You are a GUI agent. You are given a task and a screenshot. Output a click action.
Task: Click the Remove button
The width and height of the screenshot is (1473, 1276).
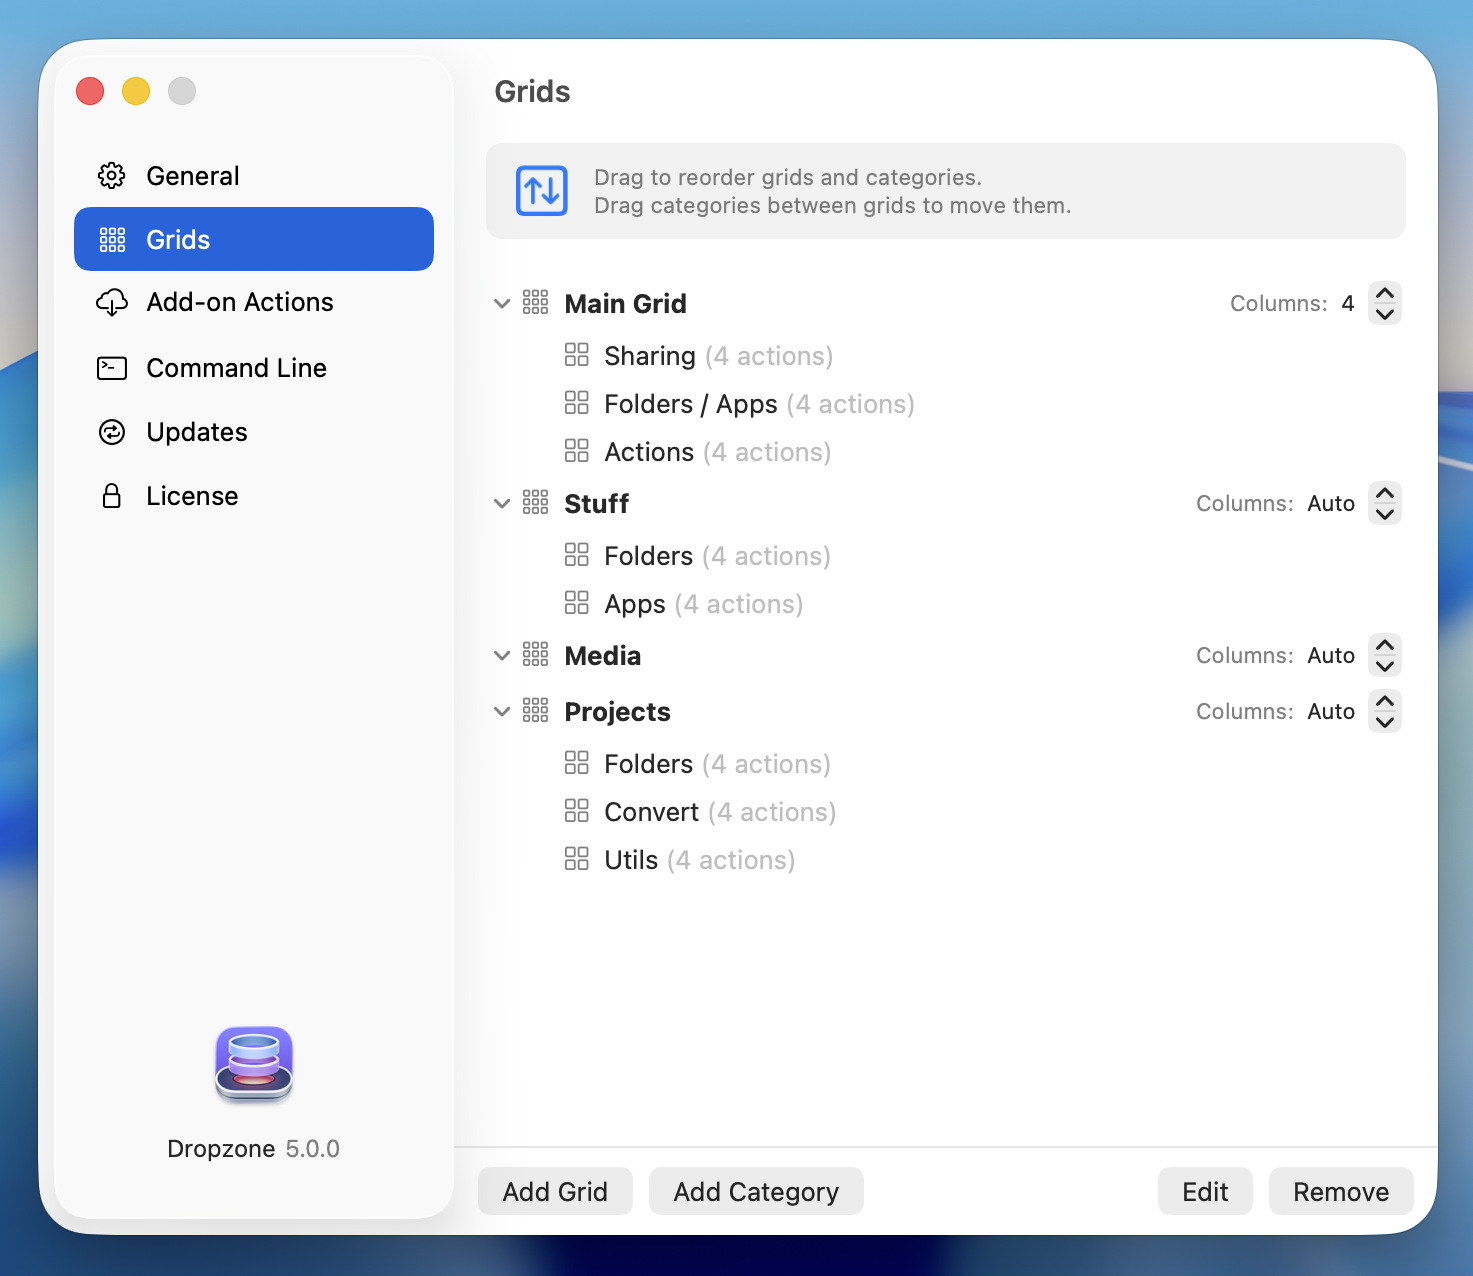click(1340, 1191)
